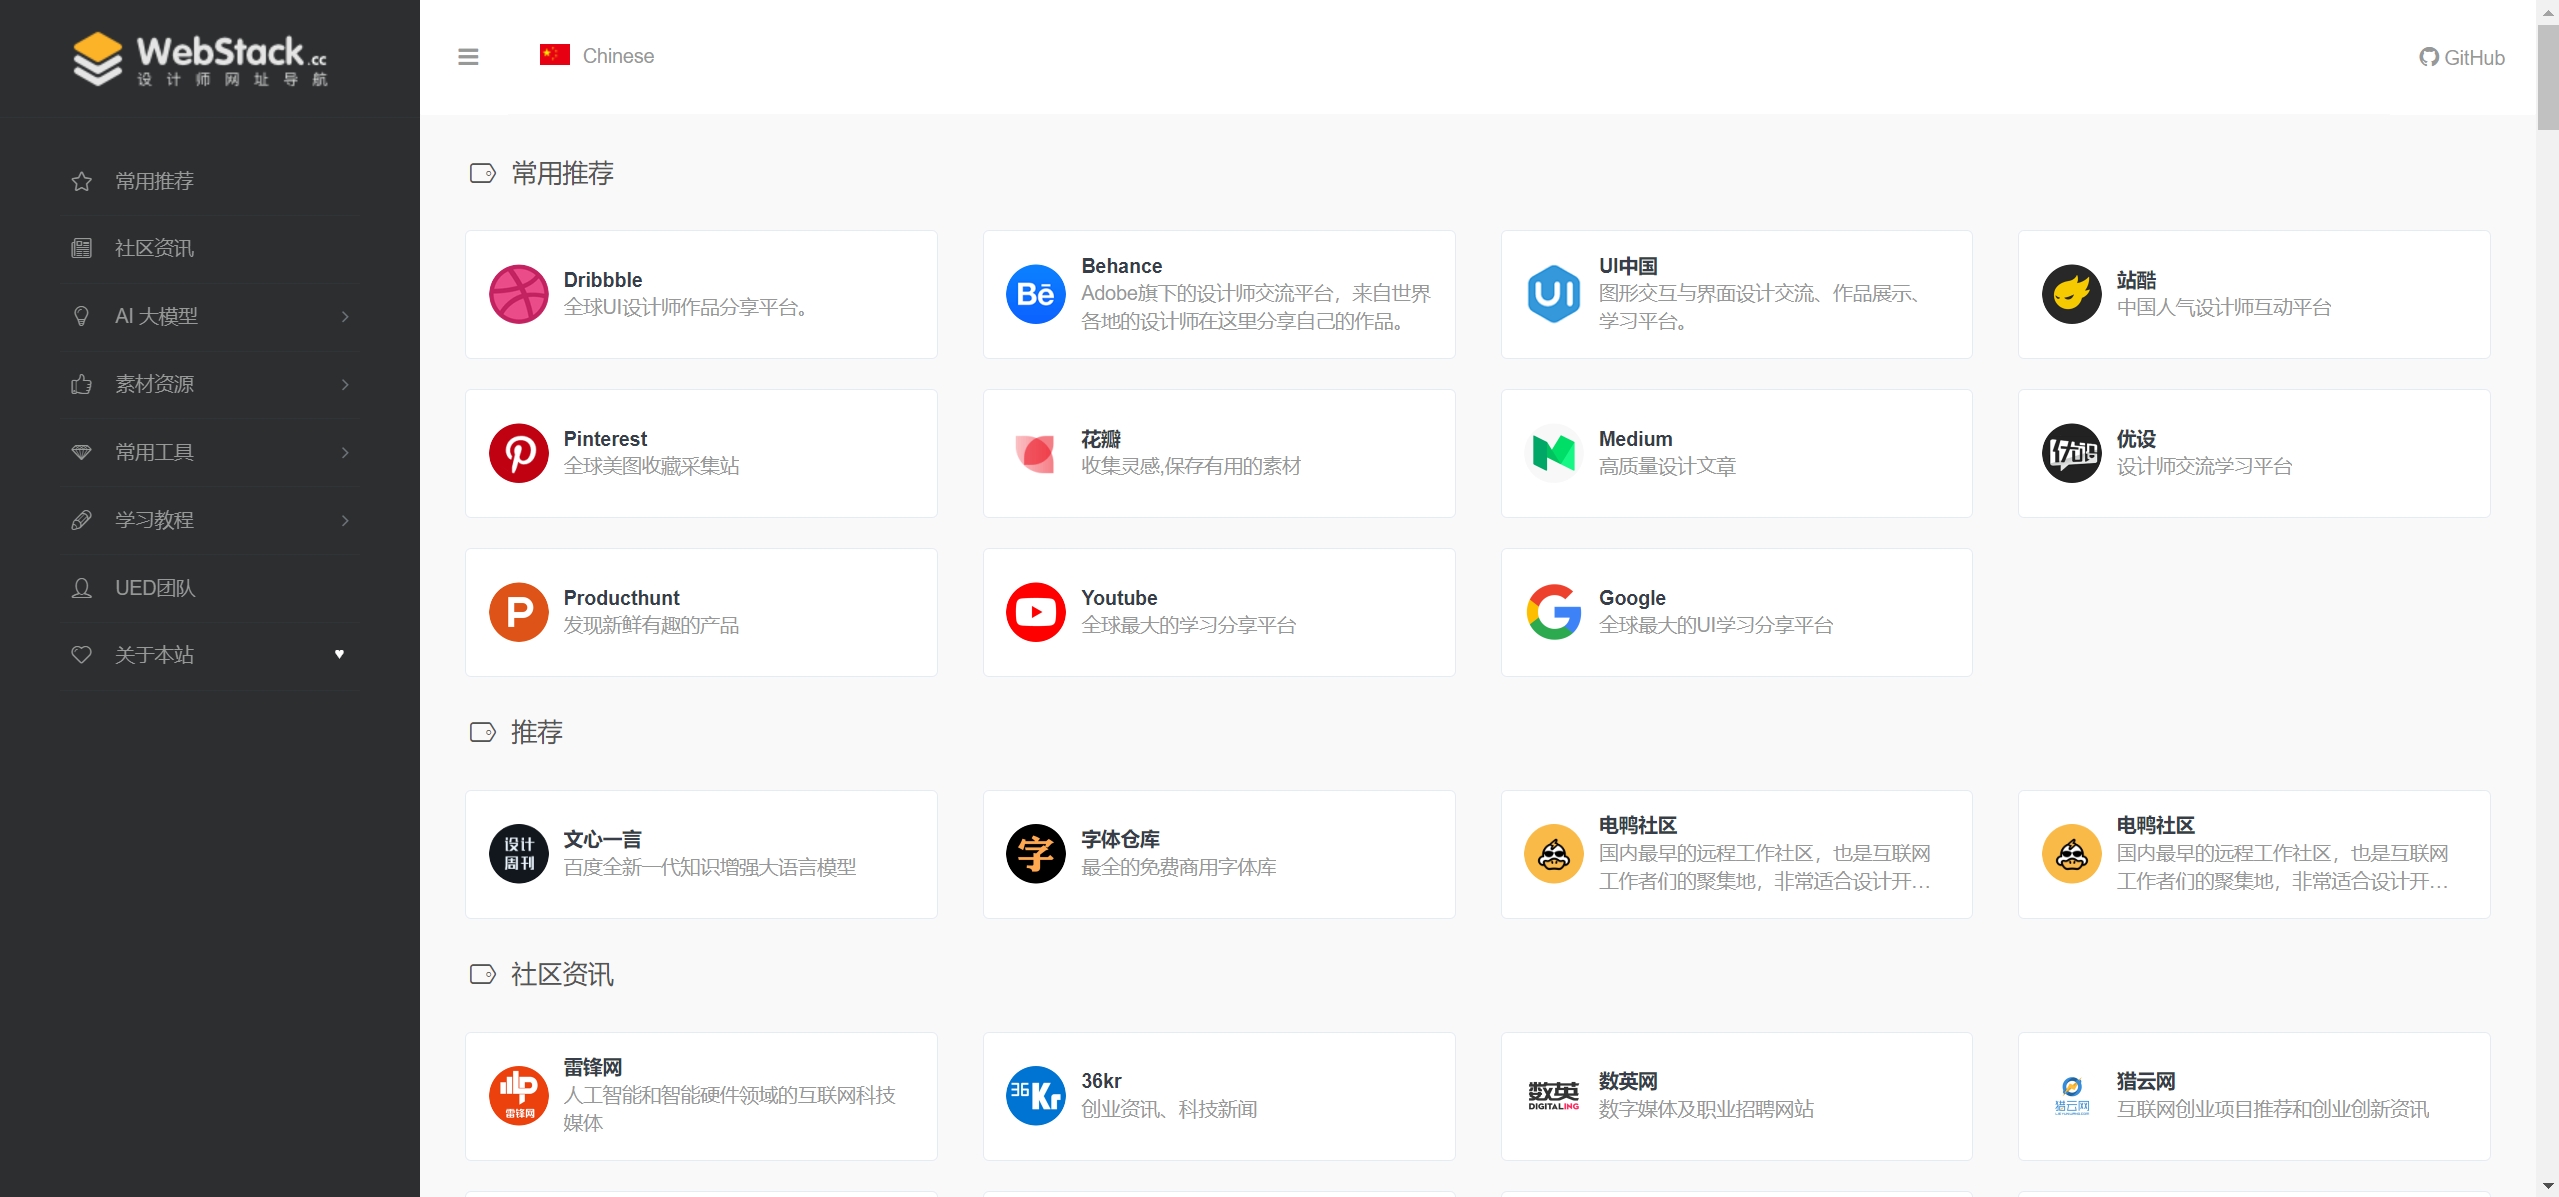Viewport: 2559px width, 1197px height.
Task: Click the Google G icon
Action: click(1553, 612)
